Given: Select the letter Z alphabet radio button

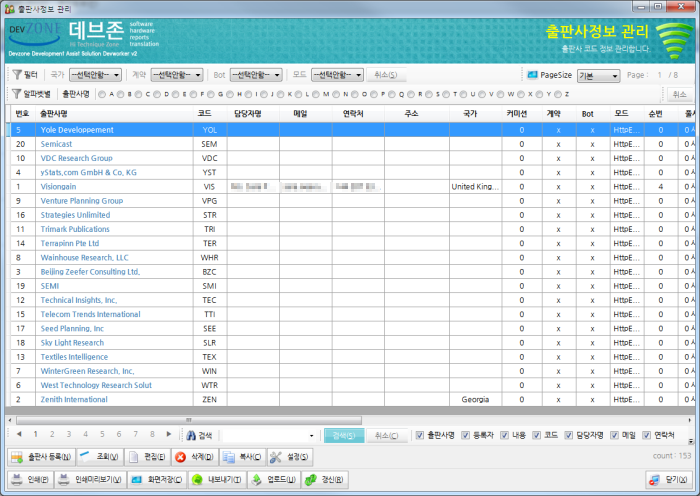Looking at the screenshot, I should (x=558, y=94).
